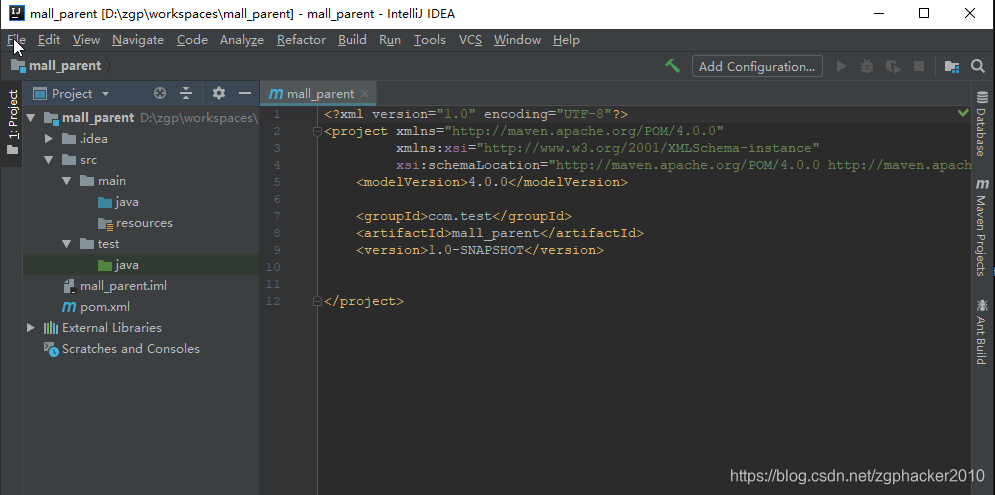Open the Ant Build tool window
Screen dimensions: 995x495
pyautogui.click(x=982, y=331)
